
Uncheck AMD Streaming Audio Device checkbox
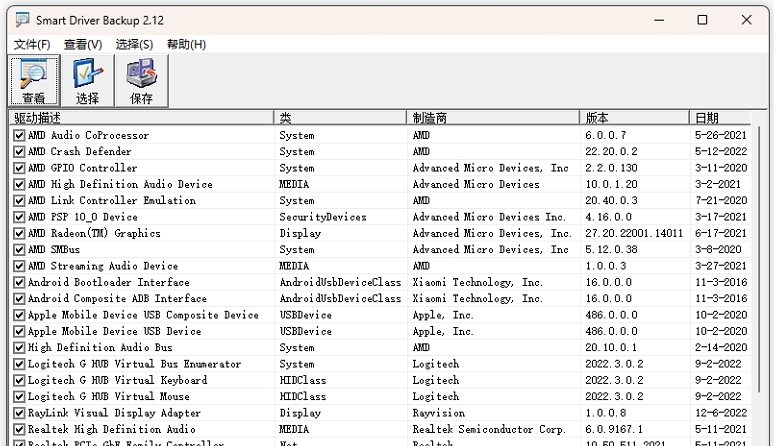(x=19, y=266)
